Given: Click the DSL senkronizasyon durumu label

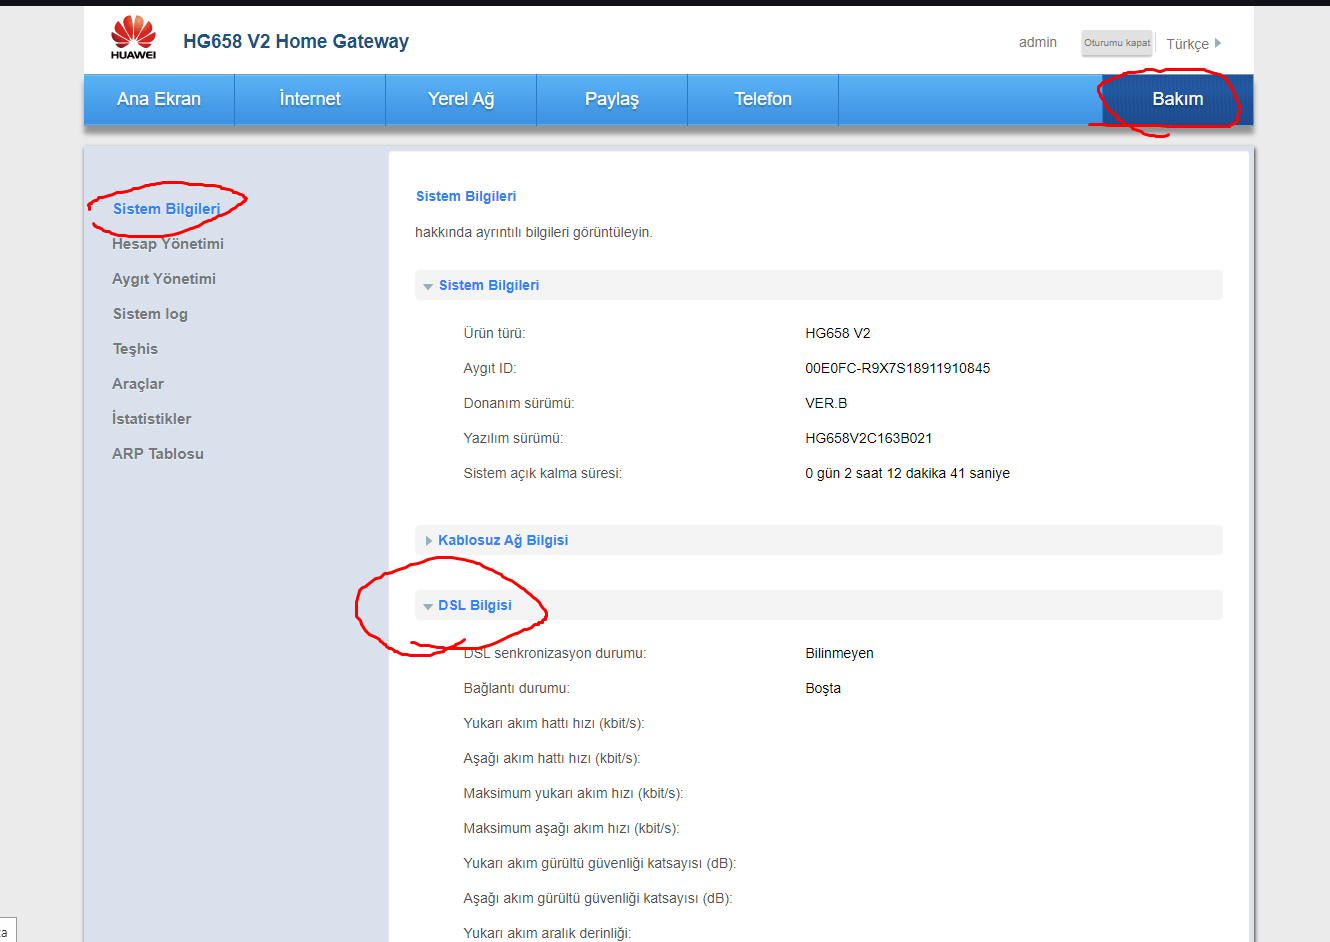Looking at the screenshot, I should 555,653.
